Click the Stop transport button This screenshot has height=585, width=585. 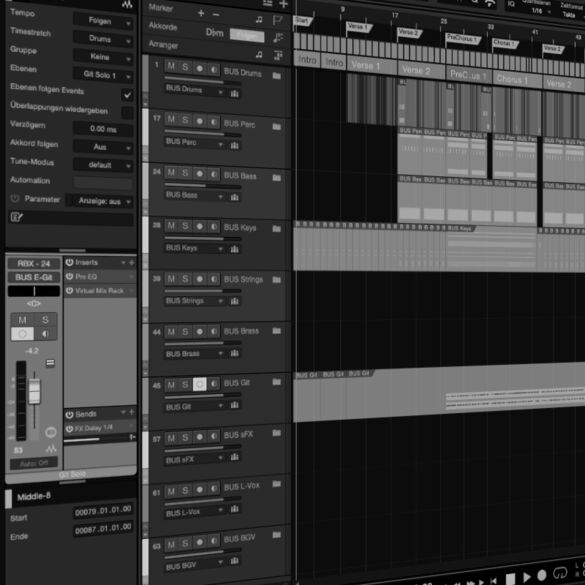tap(510, 579)
